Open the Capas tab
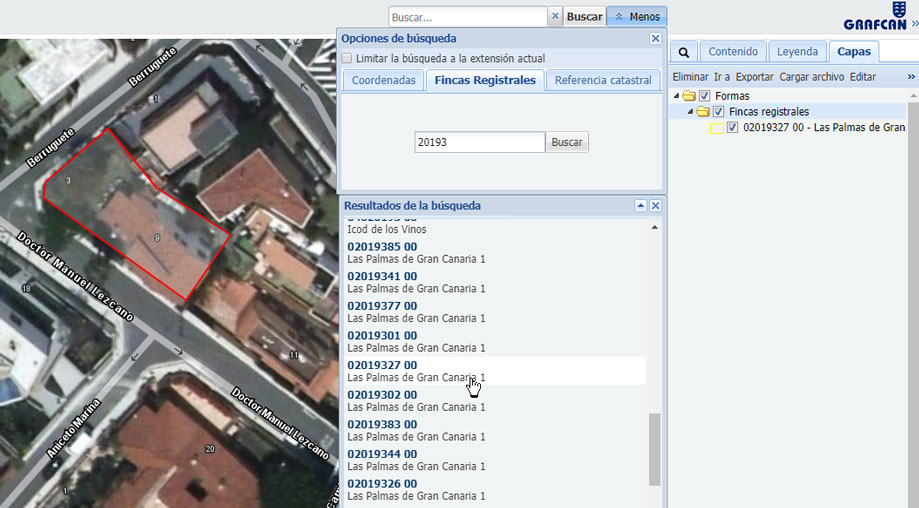The image size is (919, 508). pyautogui.click(x=853, y=52)
